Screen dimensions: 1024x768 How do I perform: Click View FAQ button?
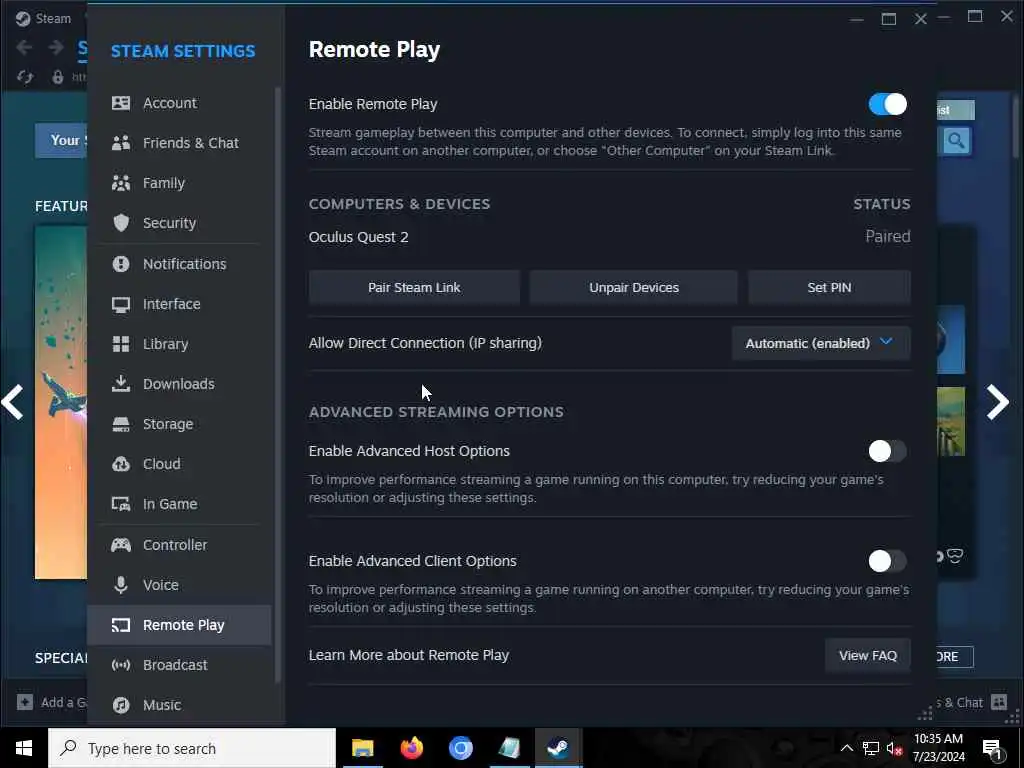click(867, 656)
